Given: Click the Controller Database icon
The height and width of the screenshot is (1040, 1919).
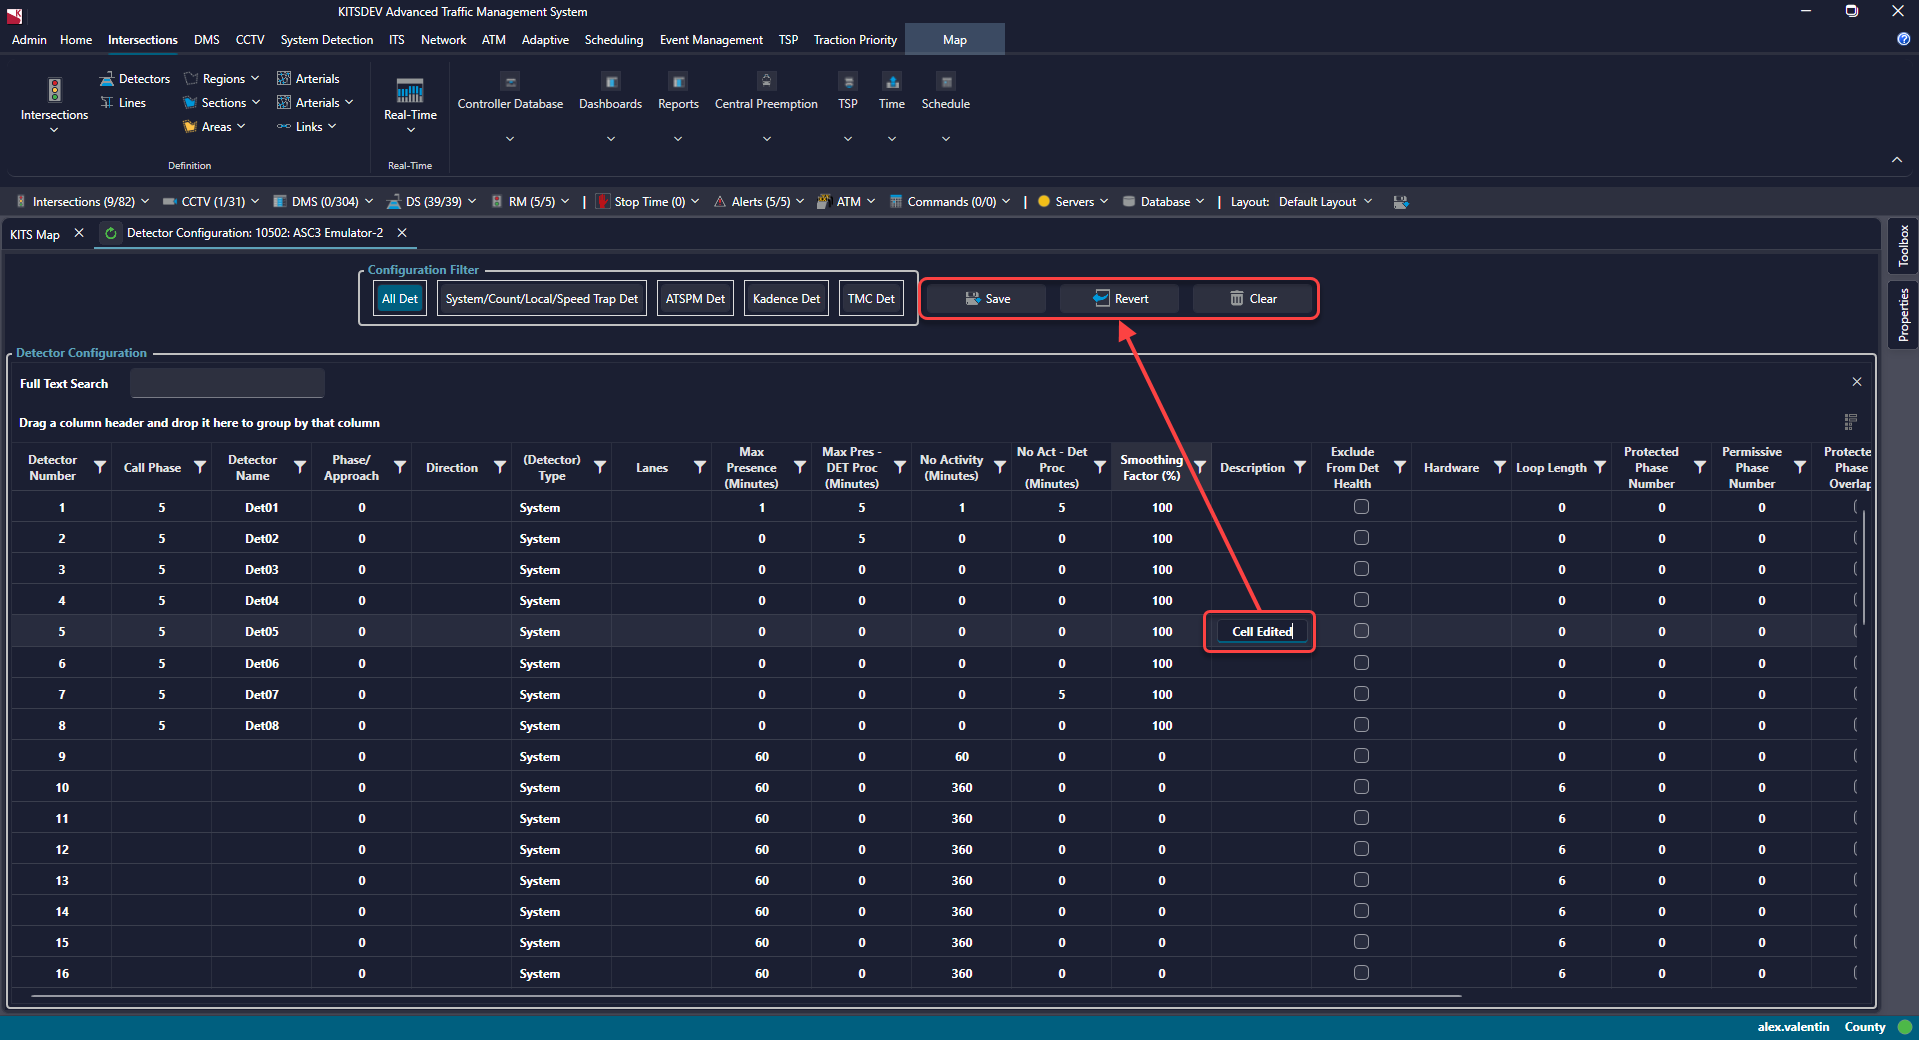Looking at the screenshot, I should click(x=510, y=82).
